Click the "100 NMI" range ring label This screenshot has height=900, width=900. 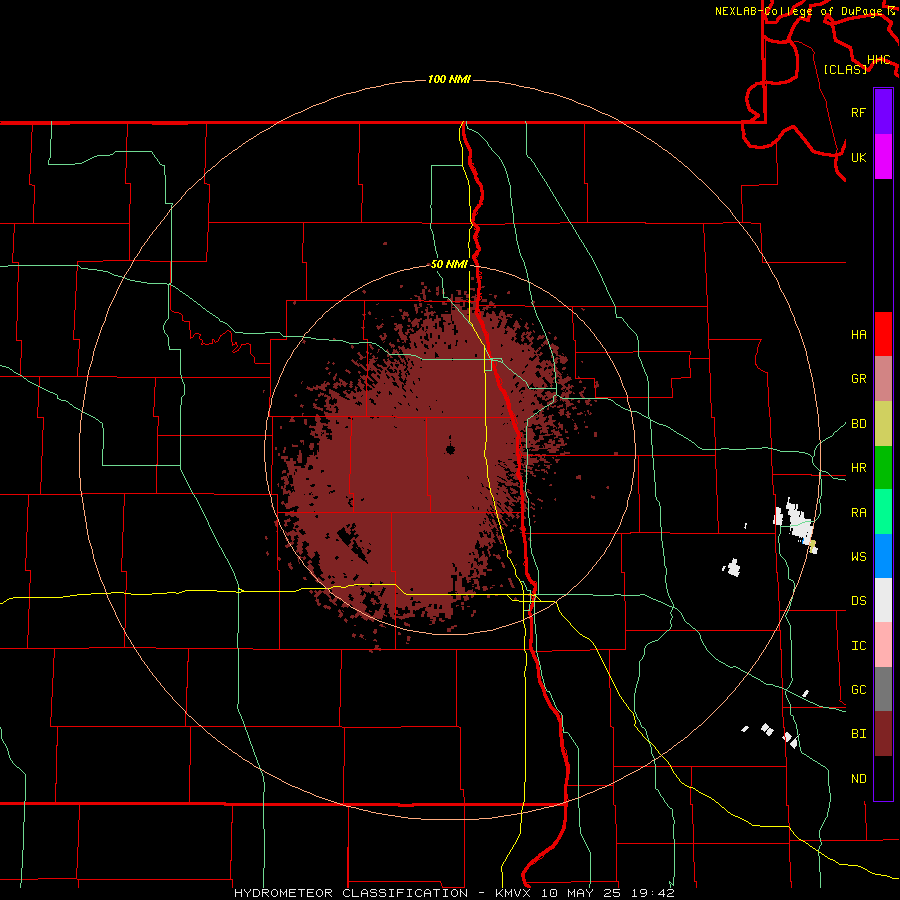[x=449, y=79]
